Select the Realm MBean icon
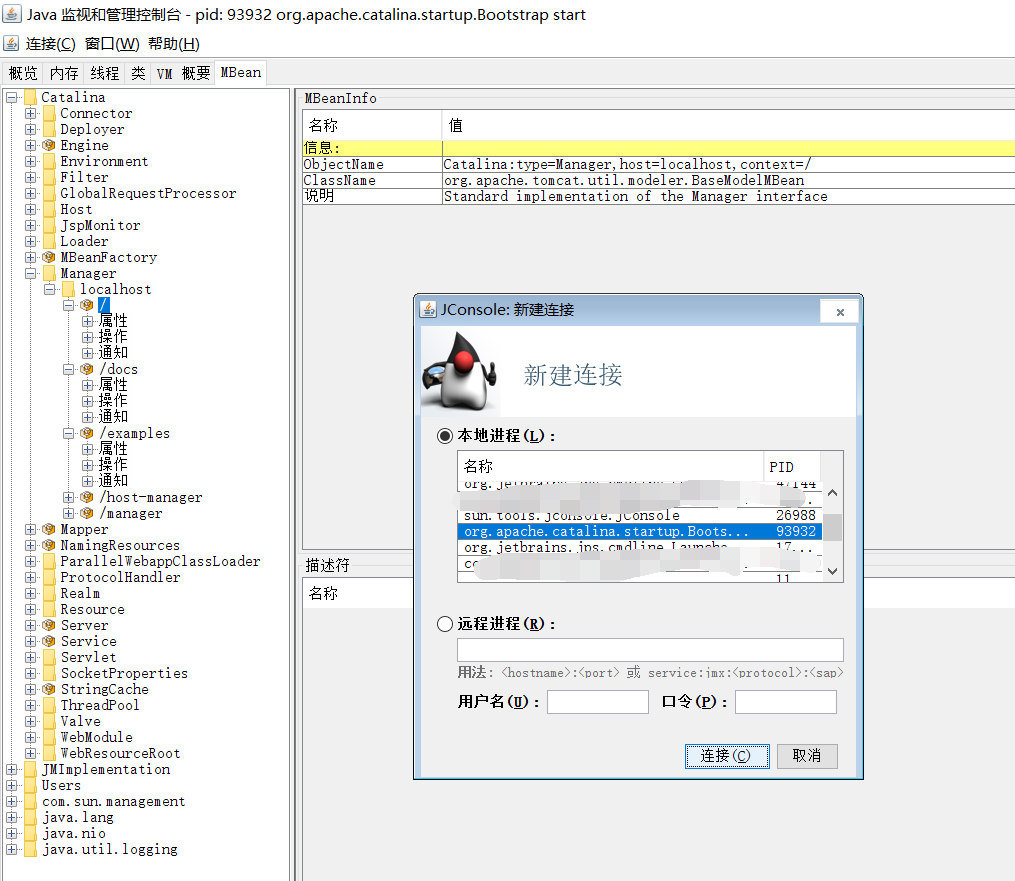Viewport: 1015px width, 881px height. pyautogui.click(x=48, y=593)
